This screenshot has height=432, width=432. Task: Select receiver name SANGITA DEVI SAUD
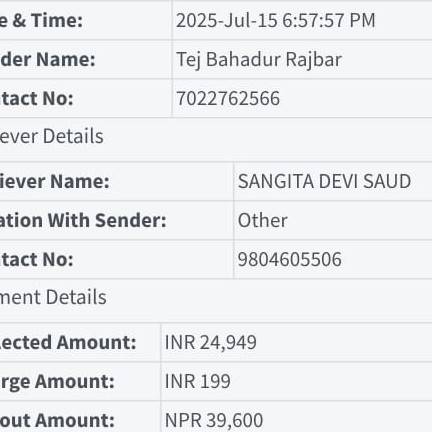click(x=324, y=181)
